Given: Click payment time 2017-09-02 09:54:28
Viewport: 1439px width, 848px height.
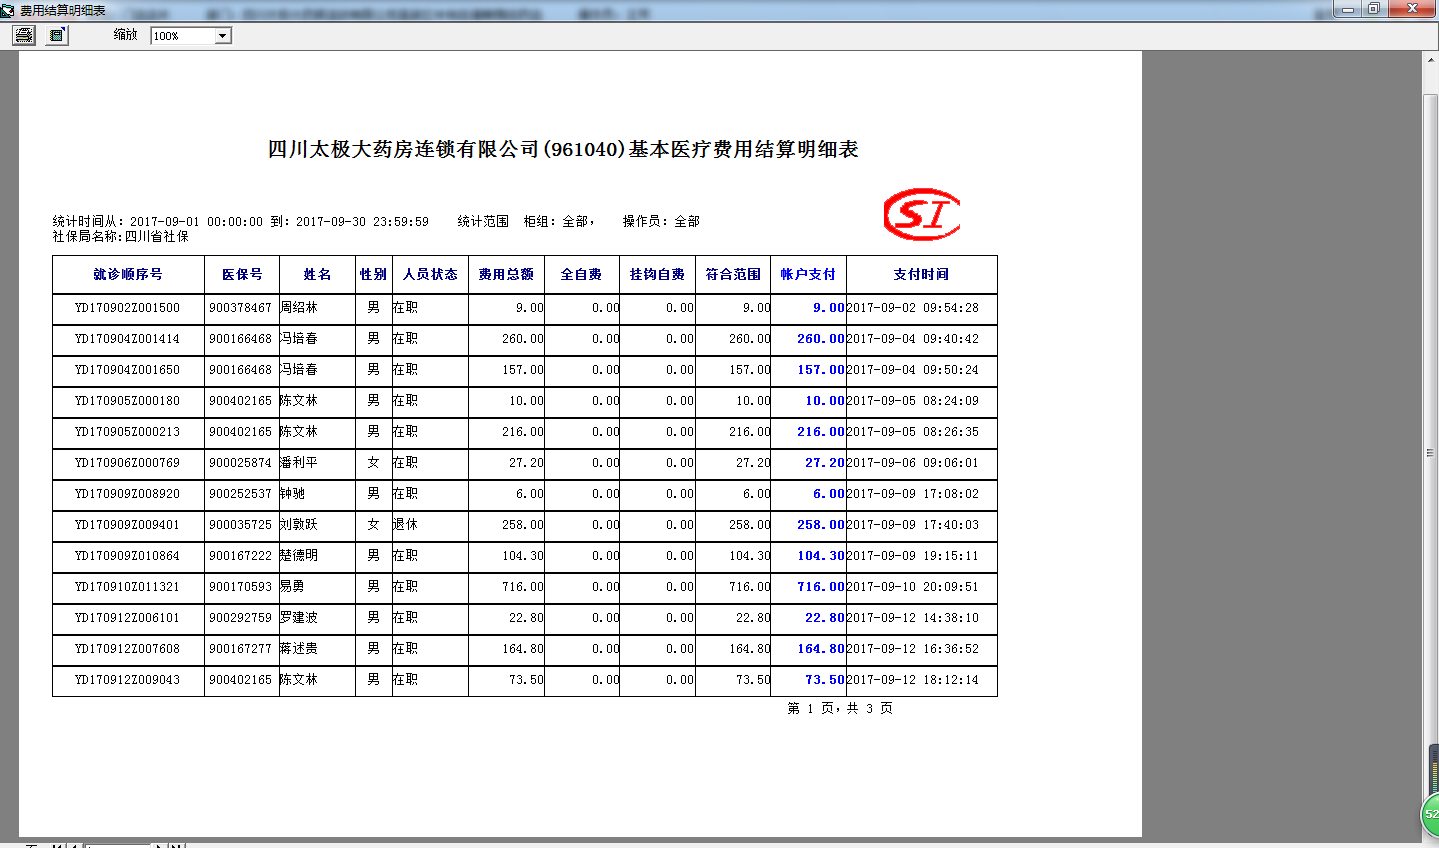Looking at the screenshot, I should click(x=913, y=308).
